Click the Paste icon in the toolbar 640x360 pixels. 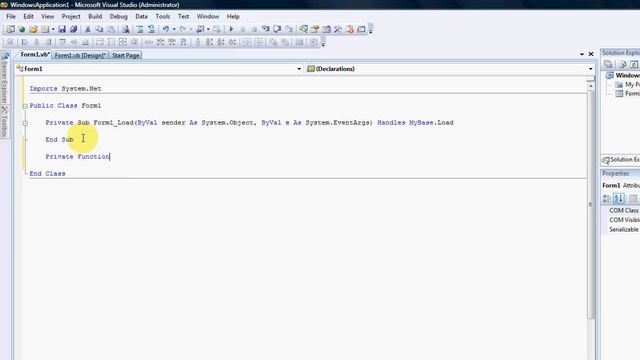[111, 29]
